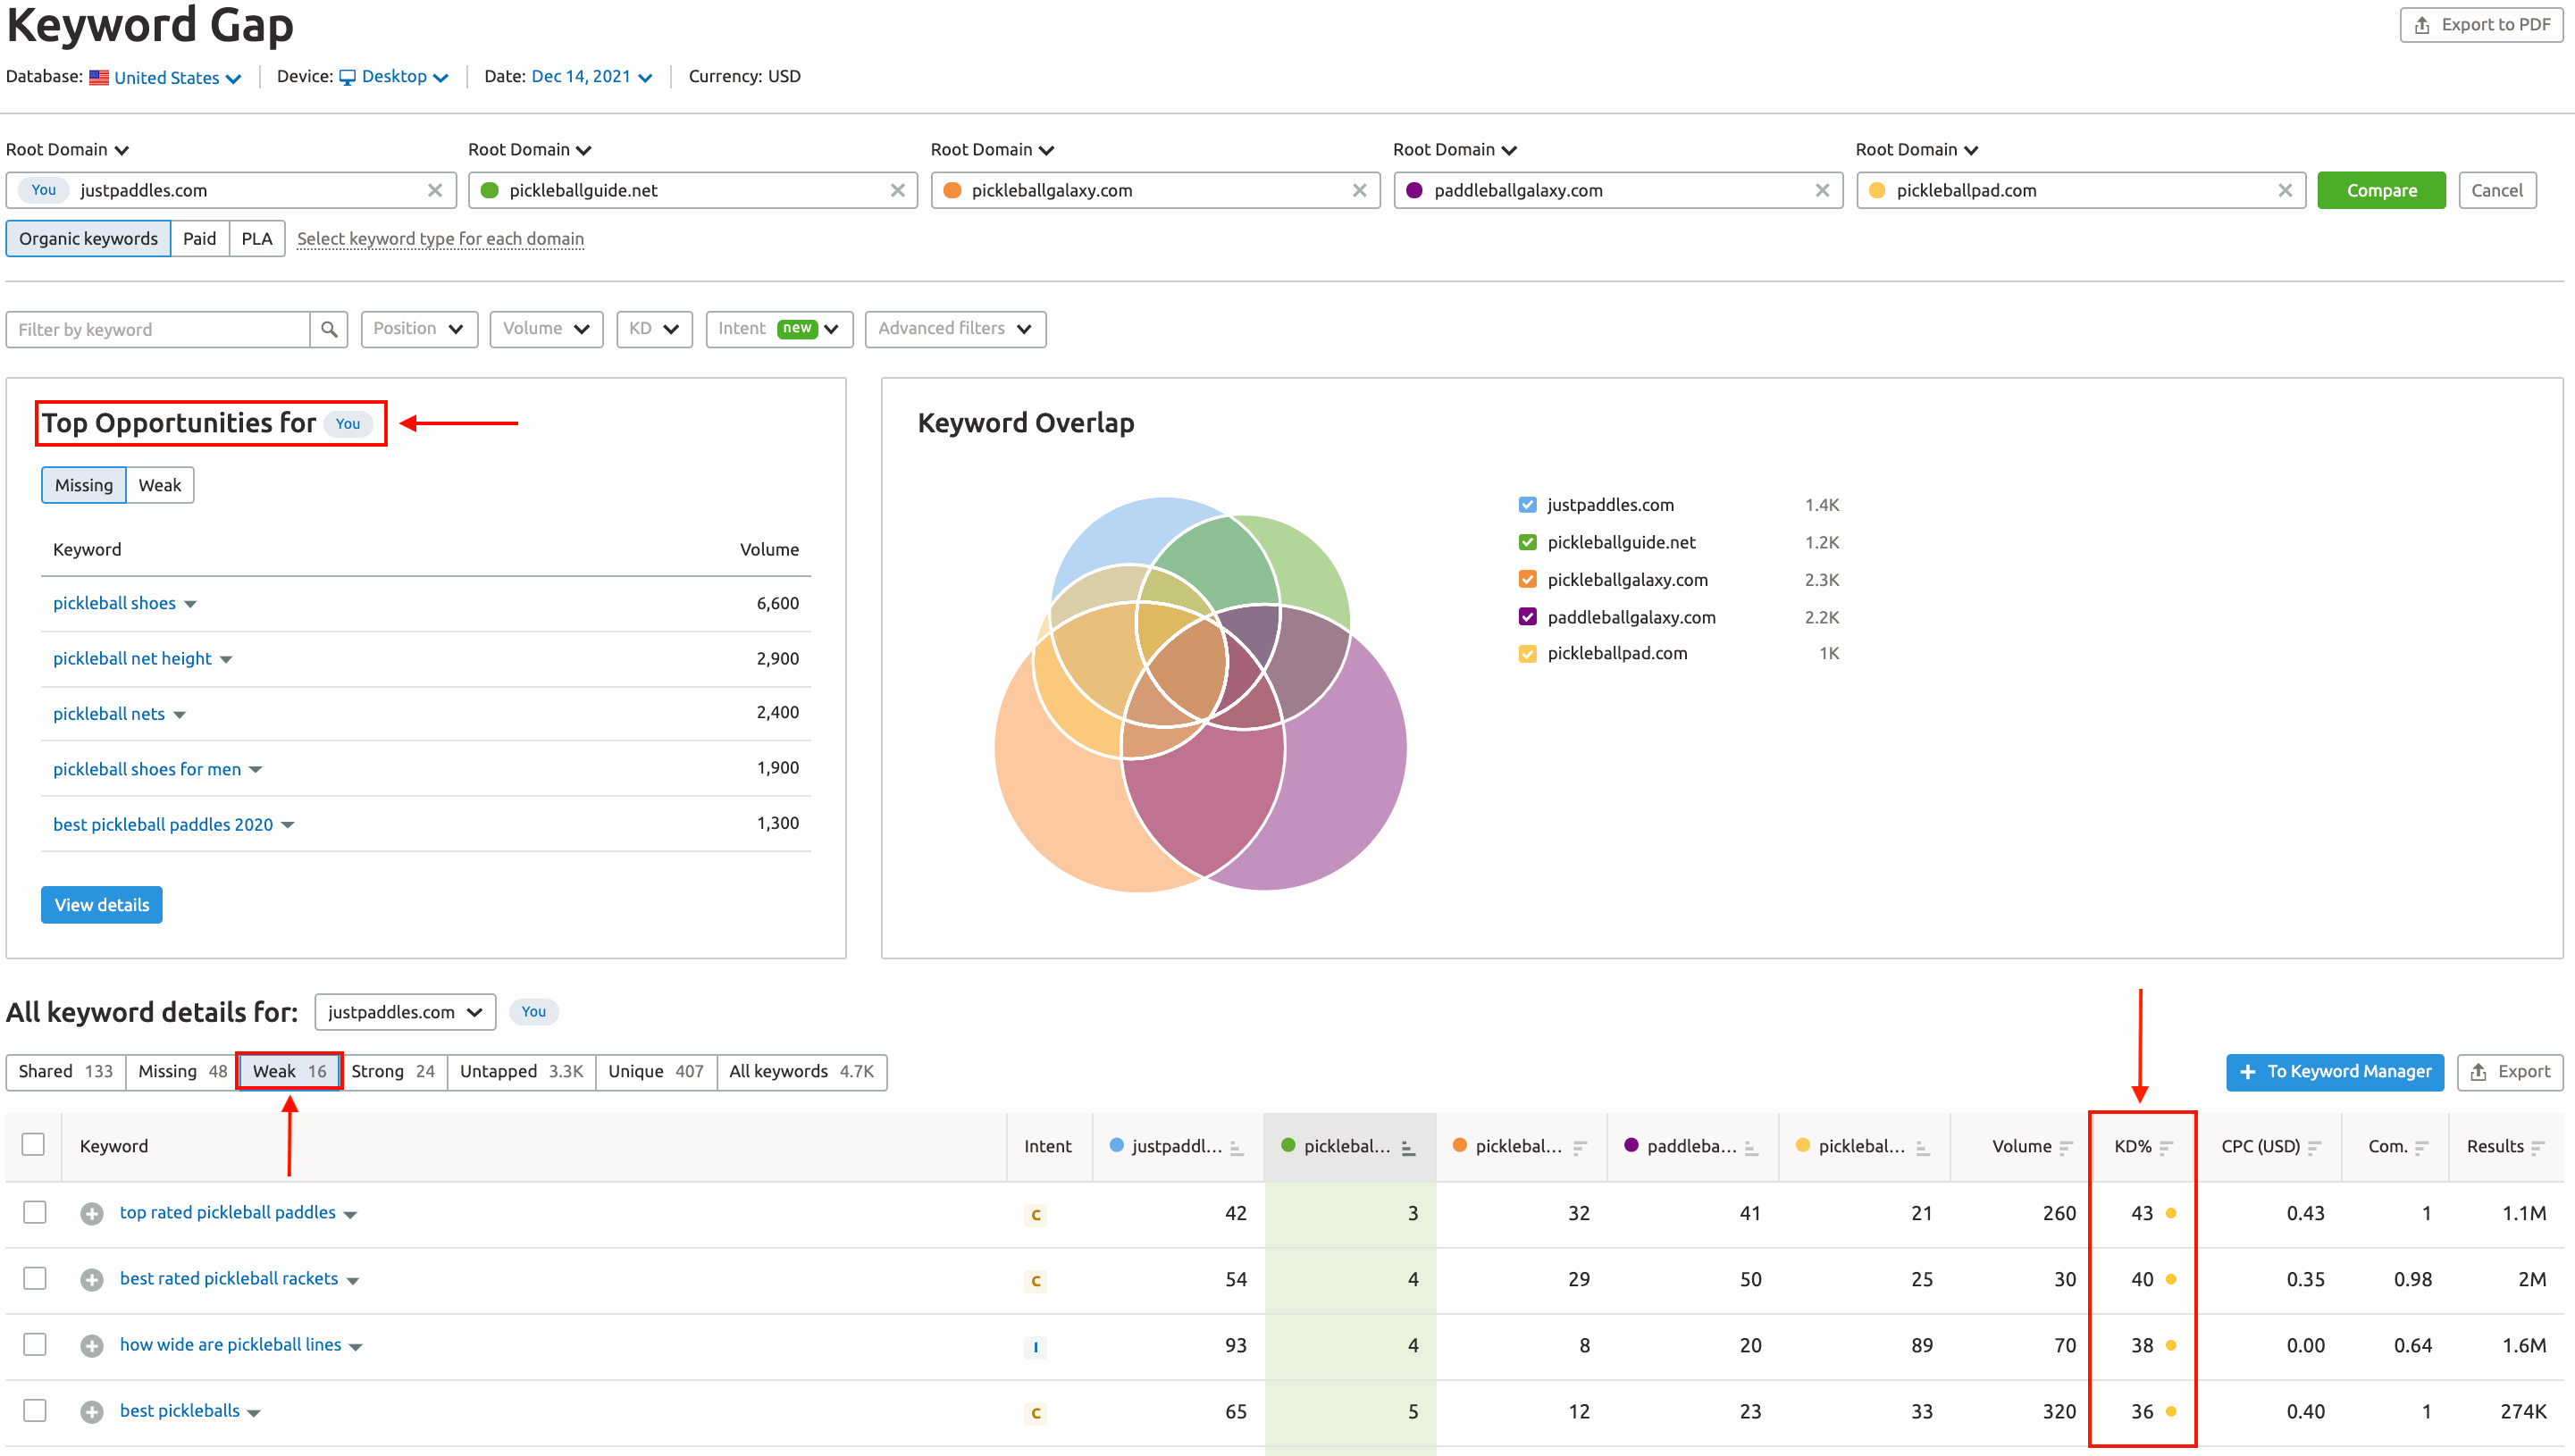Screen dimensions: 2575x1456
Task: Switch to the Missing 48 tab
Action: pos(182,1071)
